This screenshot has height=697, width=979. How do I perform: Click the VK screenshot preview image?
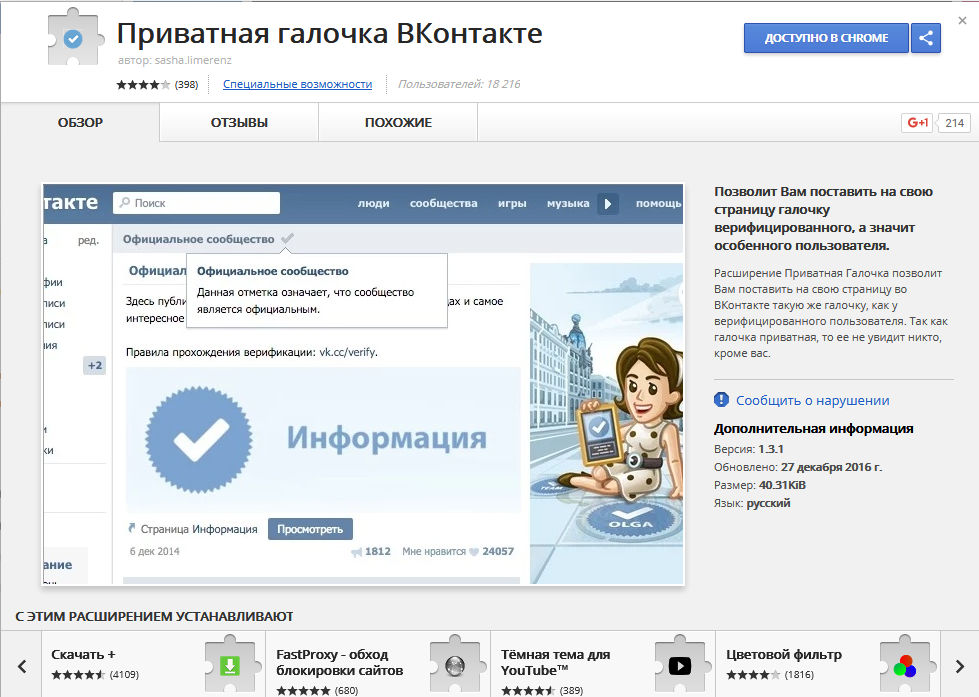click(x=363, y=384)
